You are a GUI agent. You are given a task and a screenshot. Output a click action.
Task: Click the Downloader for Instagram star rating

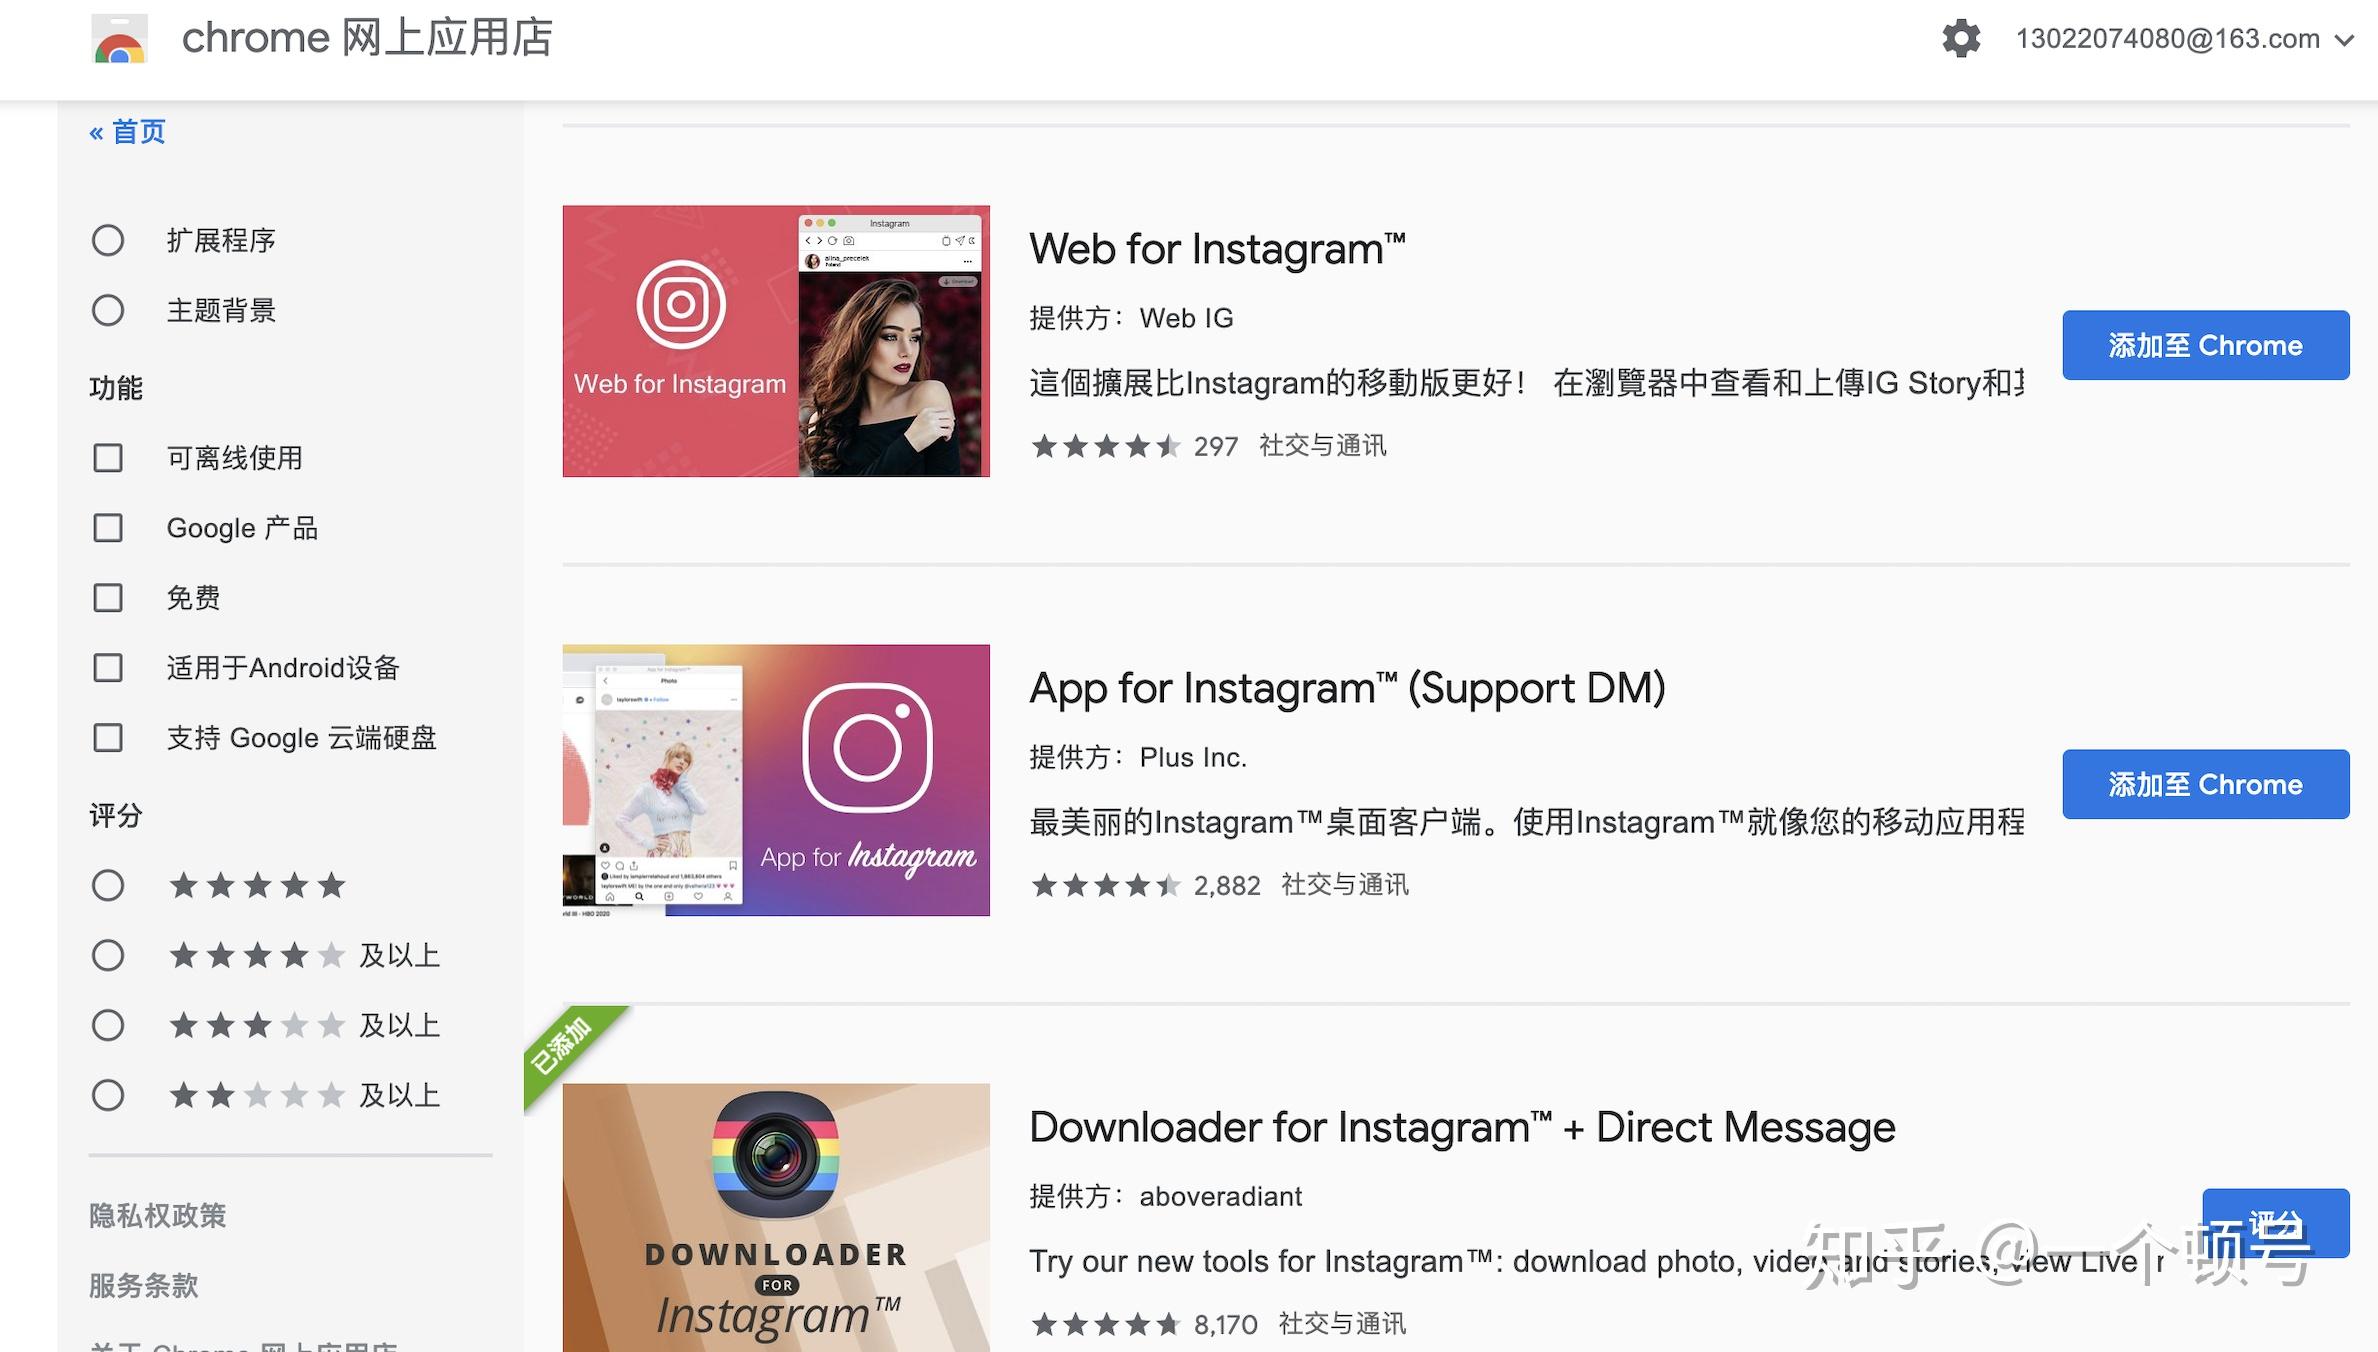pyautogui.click(x=1106, y=1324)
